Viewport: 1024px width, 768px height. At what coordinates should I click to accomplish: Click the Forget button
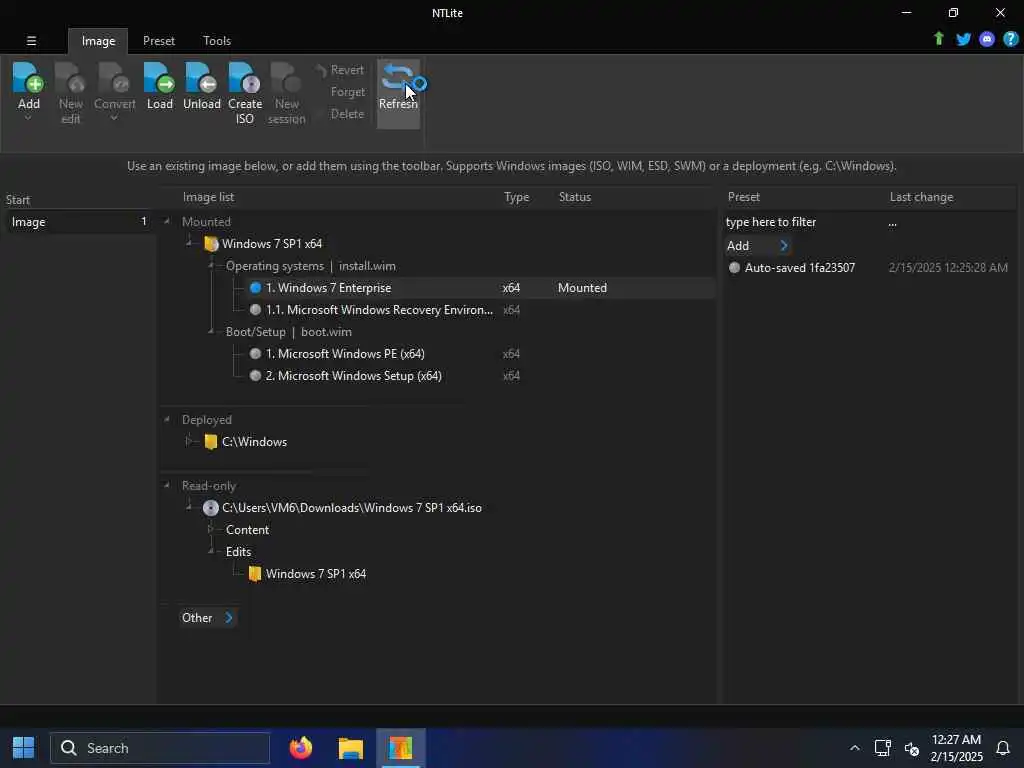click(347, 92)
